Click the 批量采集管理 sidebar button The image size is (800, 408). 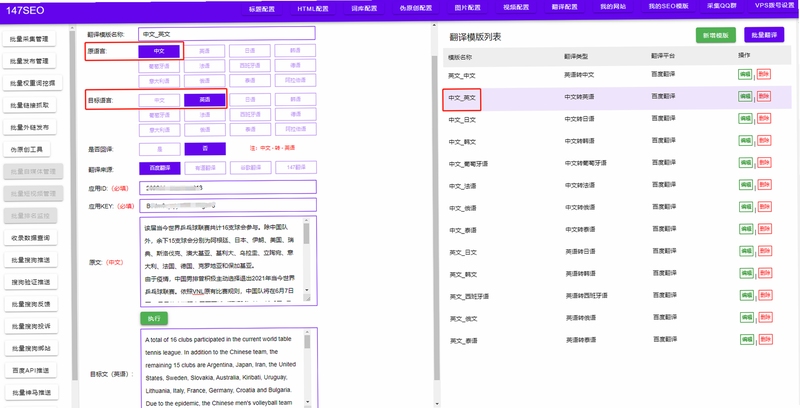tap(30, 39)
